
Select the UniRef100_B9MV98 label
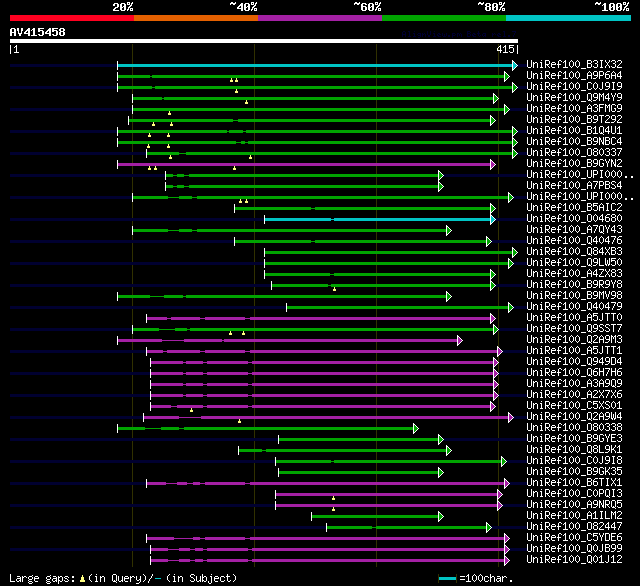click(x=574, y=296)
